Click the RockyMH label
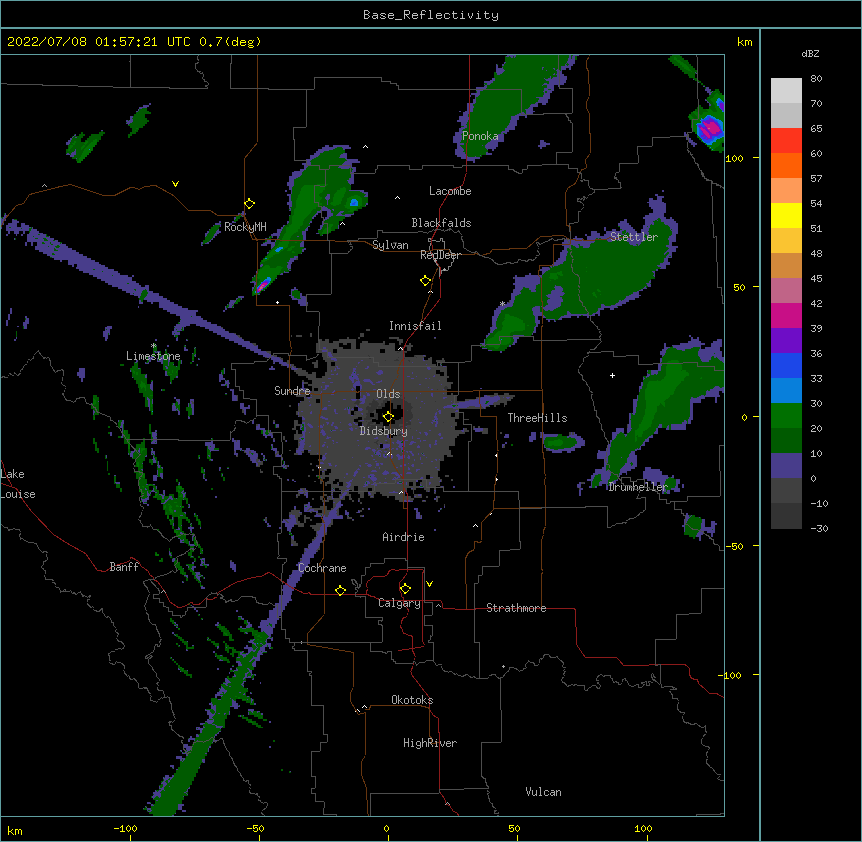The height and width of the screenshot is (842, 862). point(245,227)
